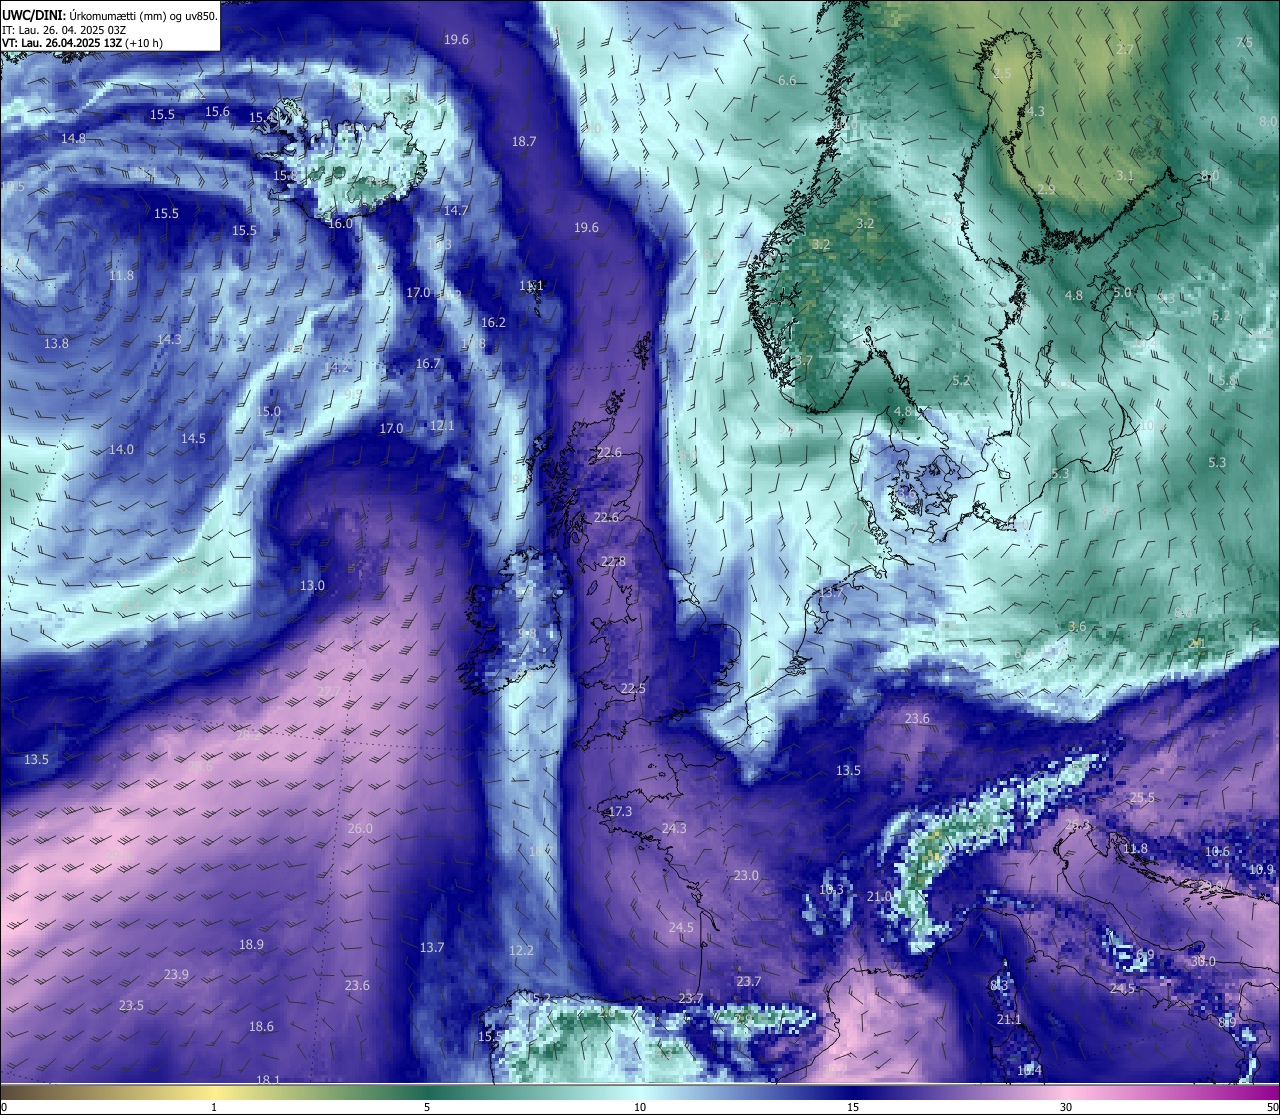Select the VT valid time line '13Z (+10 h)'
The width and height of the screenshot is (1280, 1115).
83,43
